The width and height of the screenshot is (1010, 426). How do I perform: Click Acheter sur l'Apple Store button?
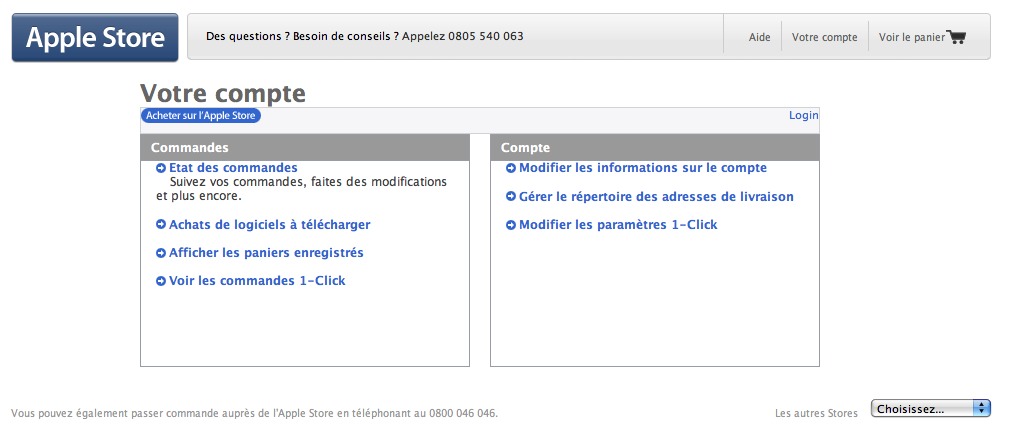201,116
